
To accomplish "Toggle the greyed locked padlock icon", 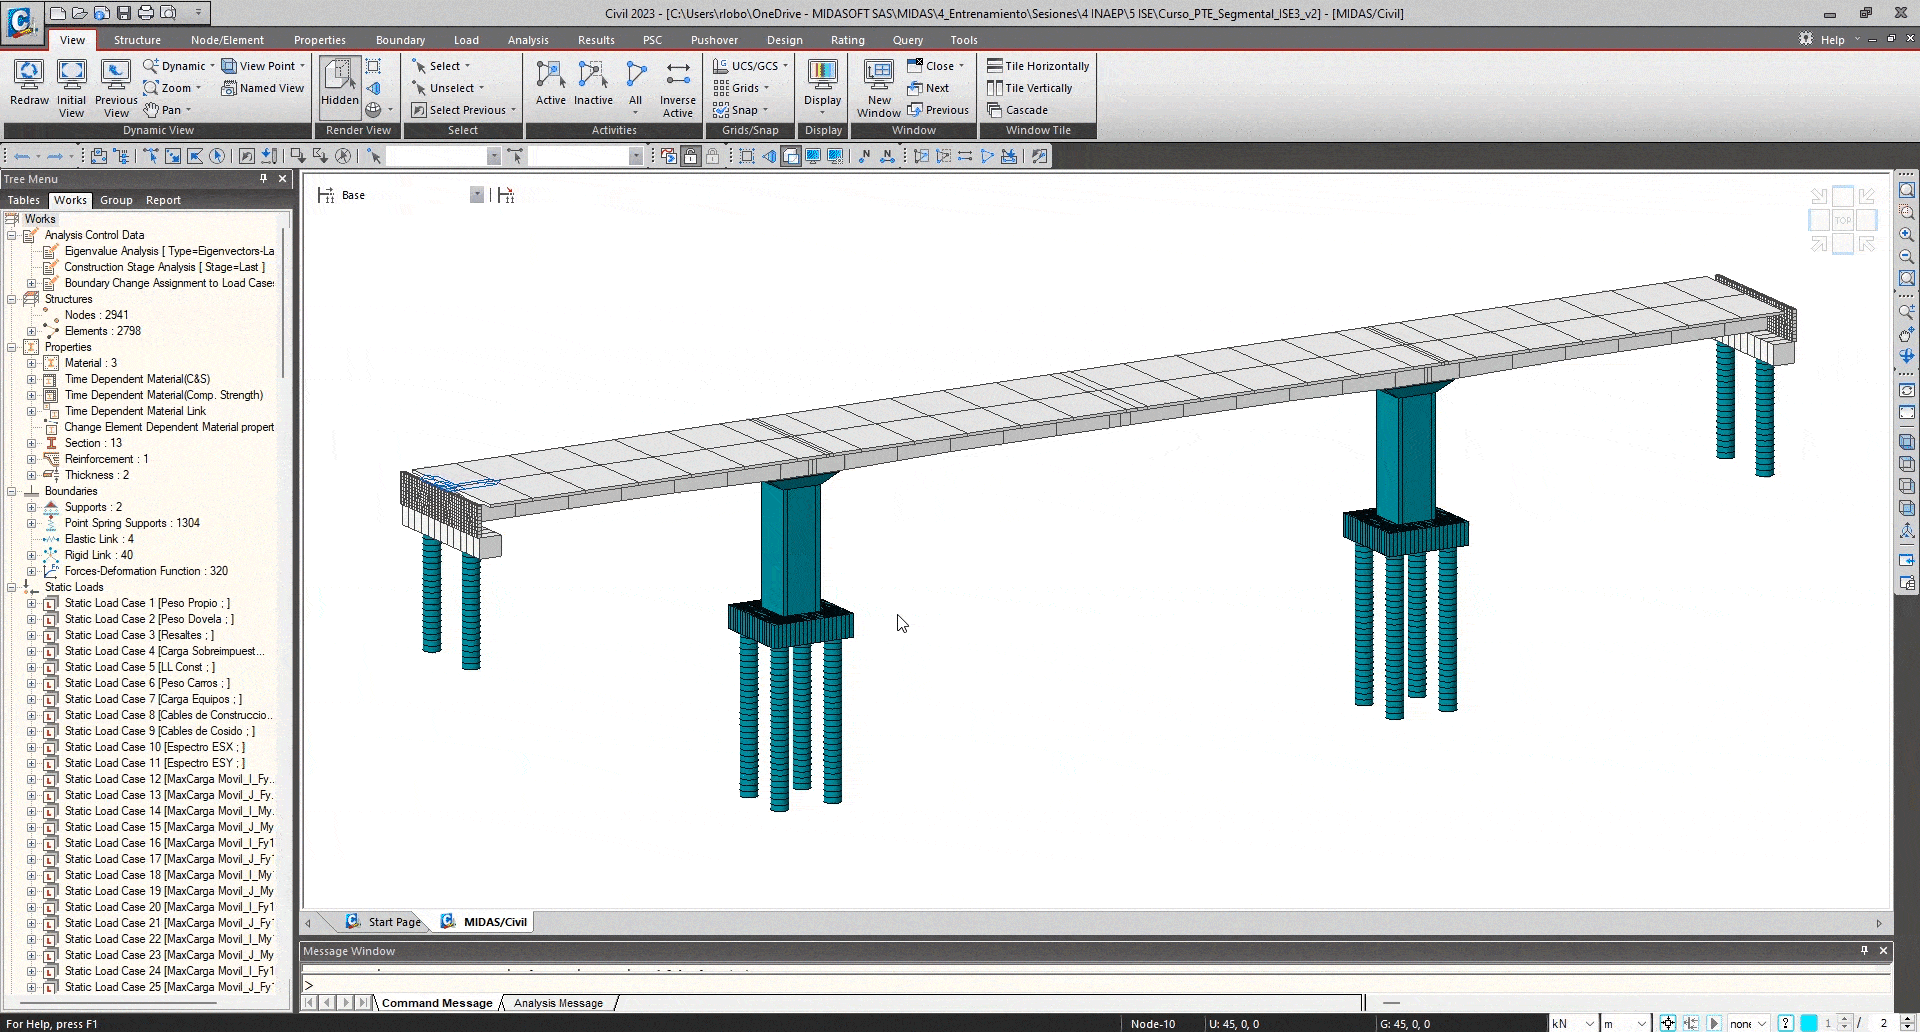I will point(712,156).
